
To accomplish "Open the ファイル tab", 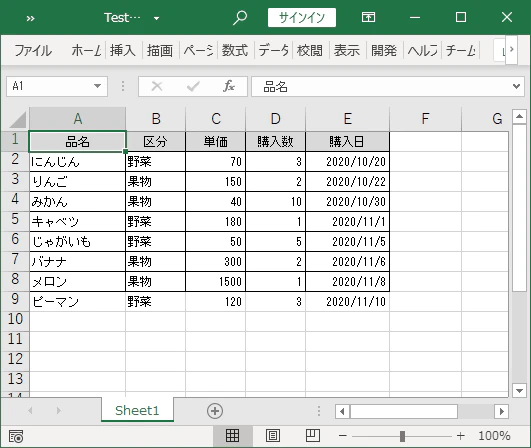I will click(33, 51).
